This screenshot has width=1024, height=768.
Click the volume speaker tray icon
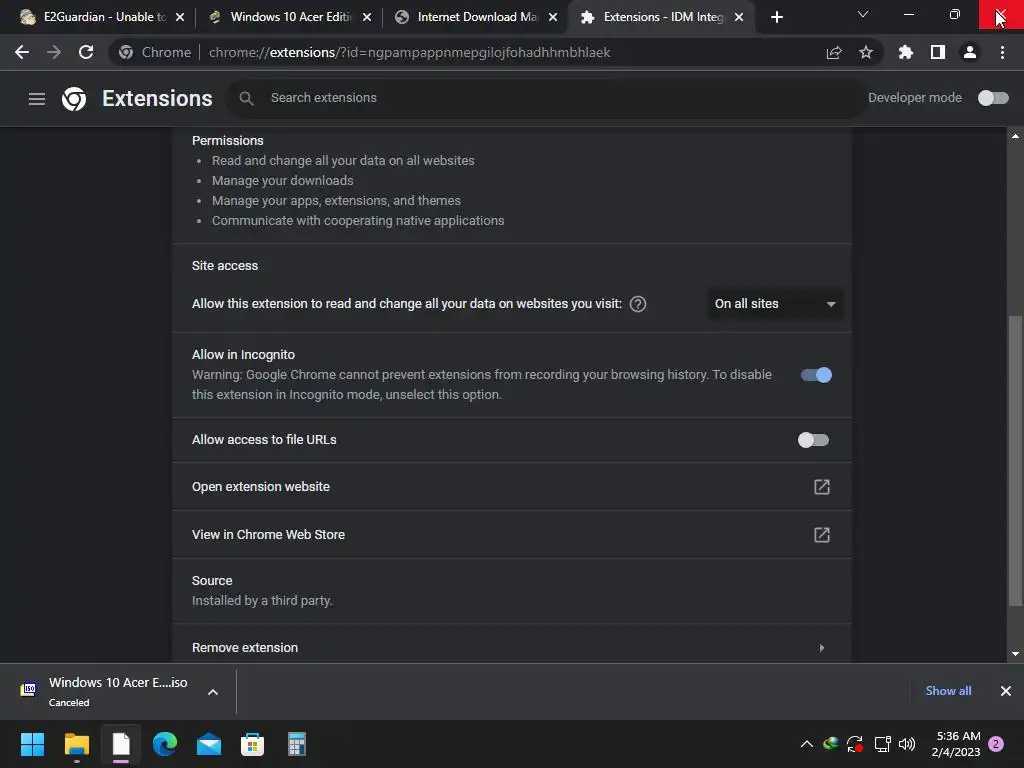pyautogui.click(x=906, y=744)
